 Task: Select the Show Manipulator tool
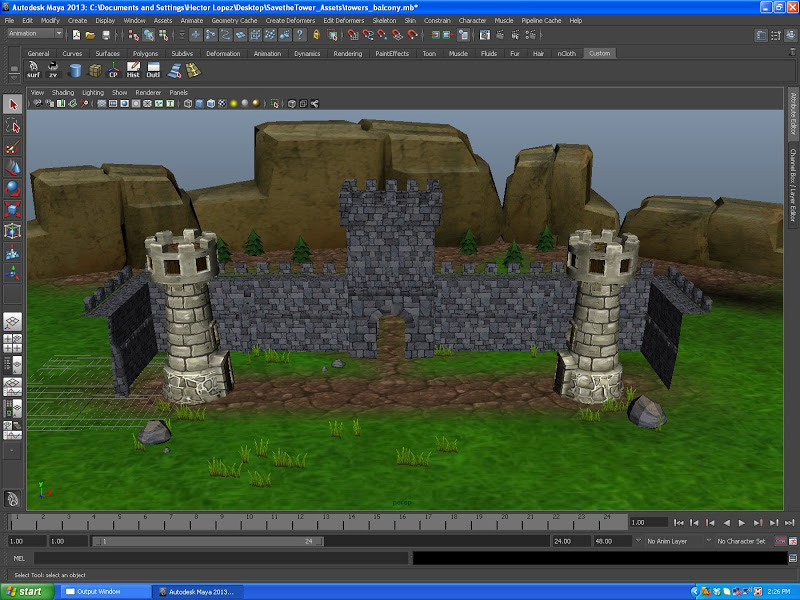point(13,273)
